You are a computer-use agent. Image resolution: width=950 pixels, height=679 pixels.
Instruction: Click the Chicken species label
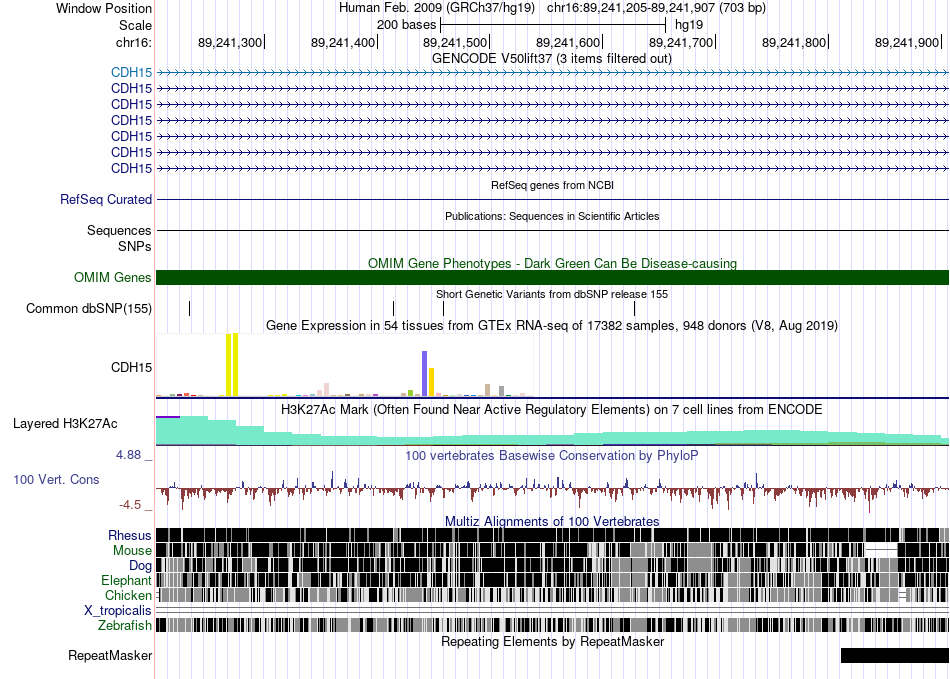click(128, 595)
